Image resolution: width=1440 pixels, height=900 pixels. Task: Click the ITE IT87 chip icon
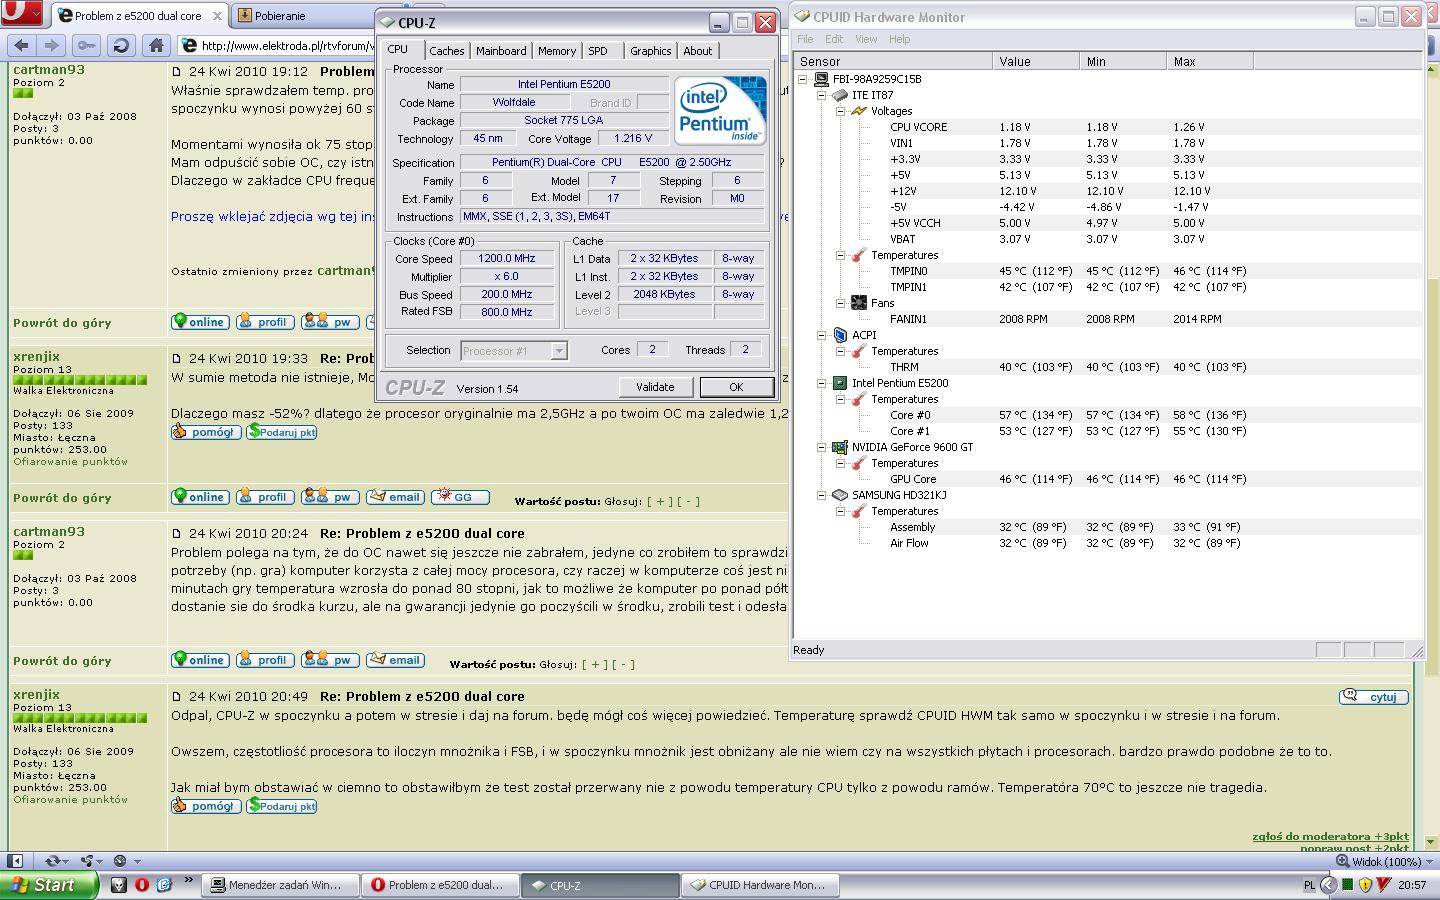point(840,95)
